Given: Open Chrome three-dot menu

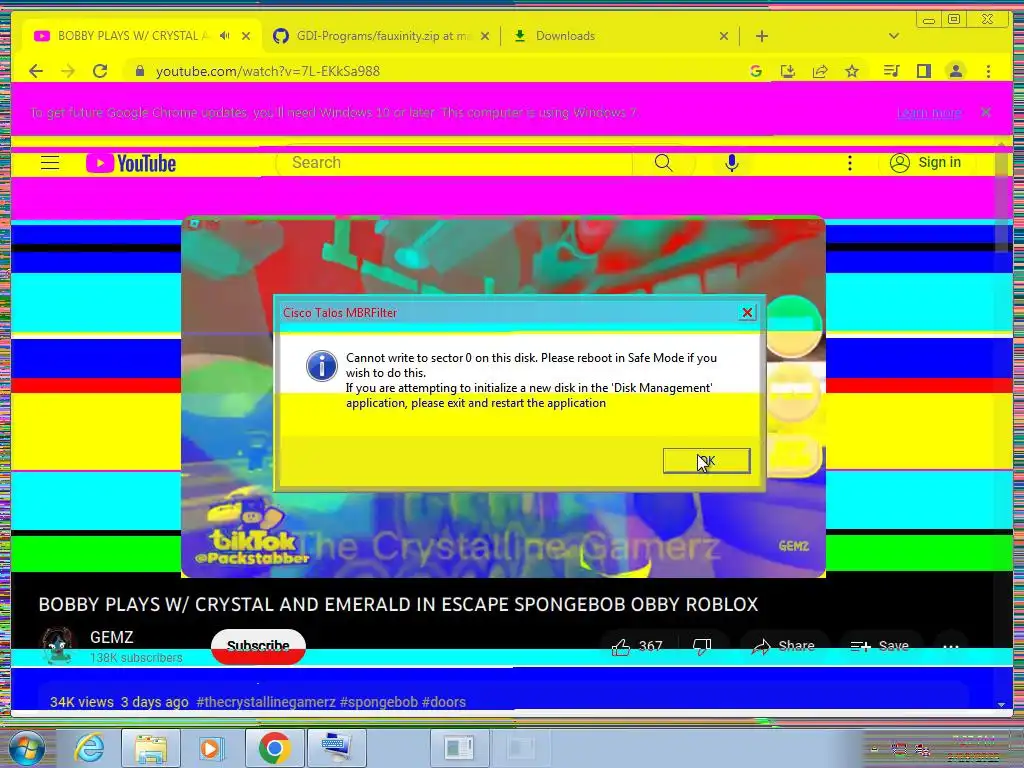Looking at the screenshot, I should (988, 71).
